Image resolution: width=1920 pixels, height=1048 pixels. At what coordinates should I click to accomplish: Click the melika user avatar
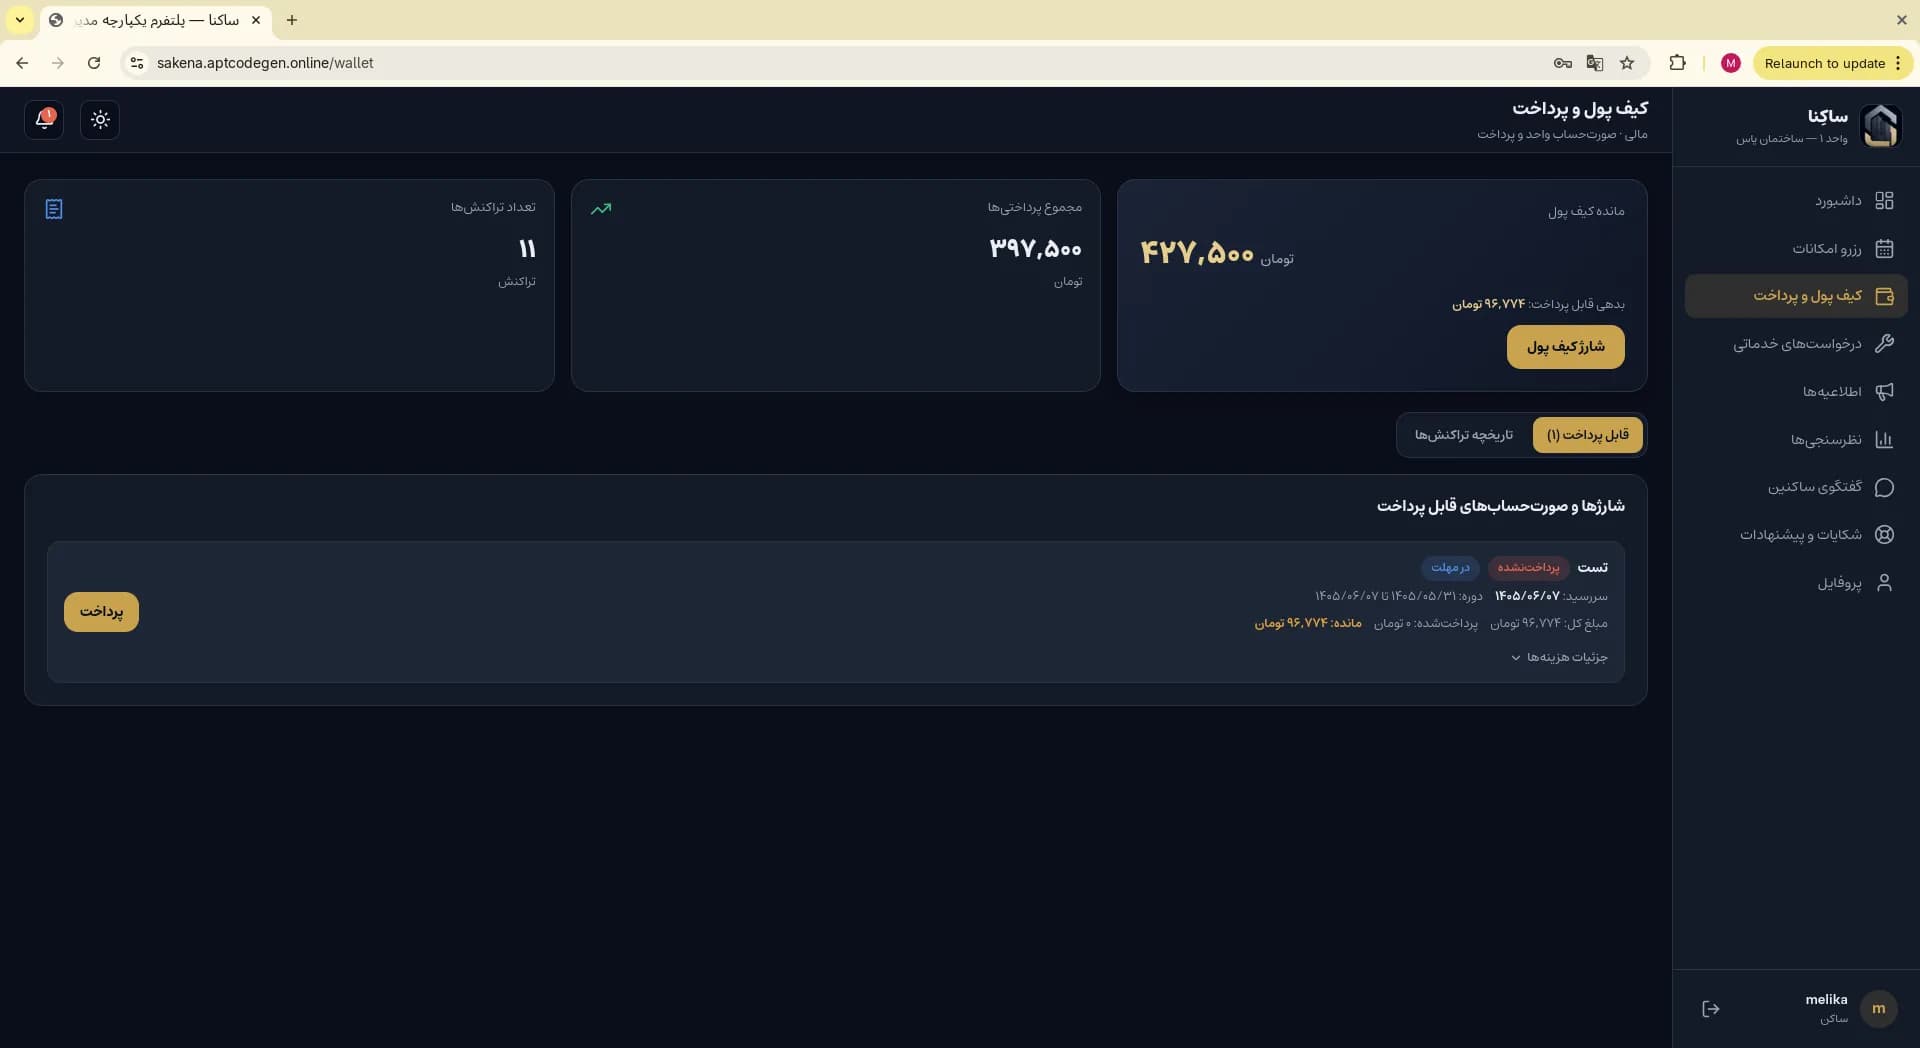(x=1878, y=1009)
